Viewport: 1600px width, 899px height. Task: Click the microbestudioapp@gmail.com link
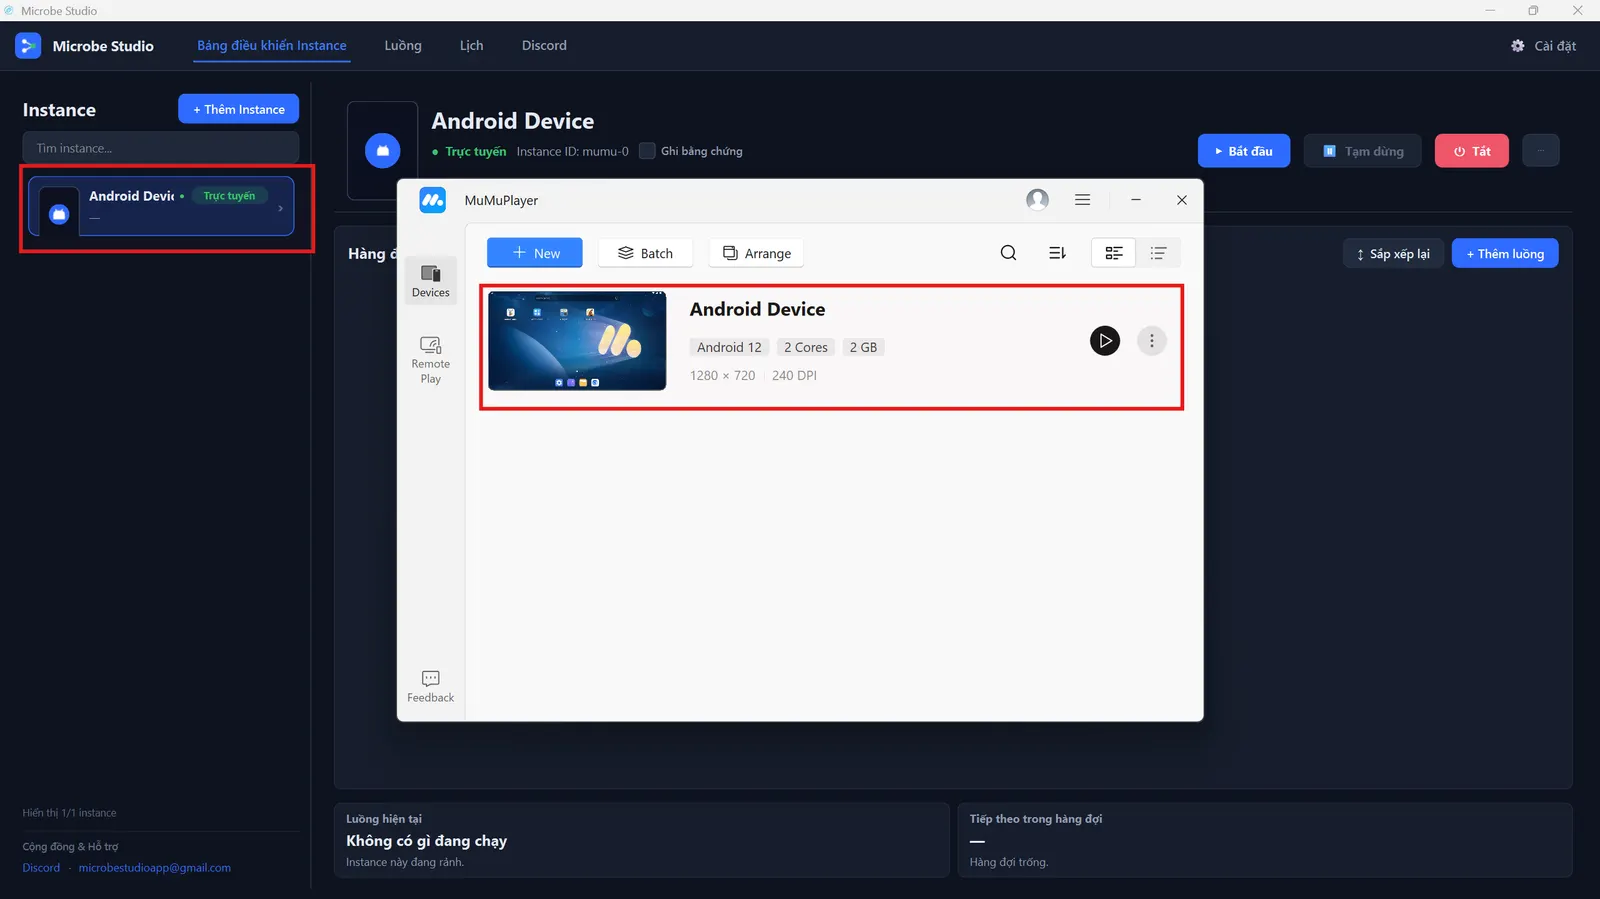155,868
